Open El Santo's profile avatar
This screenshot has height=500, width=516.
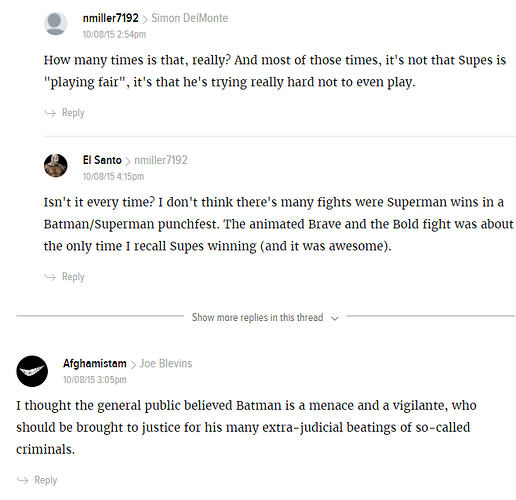(x=56, y=165)
